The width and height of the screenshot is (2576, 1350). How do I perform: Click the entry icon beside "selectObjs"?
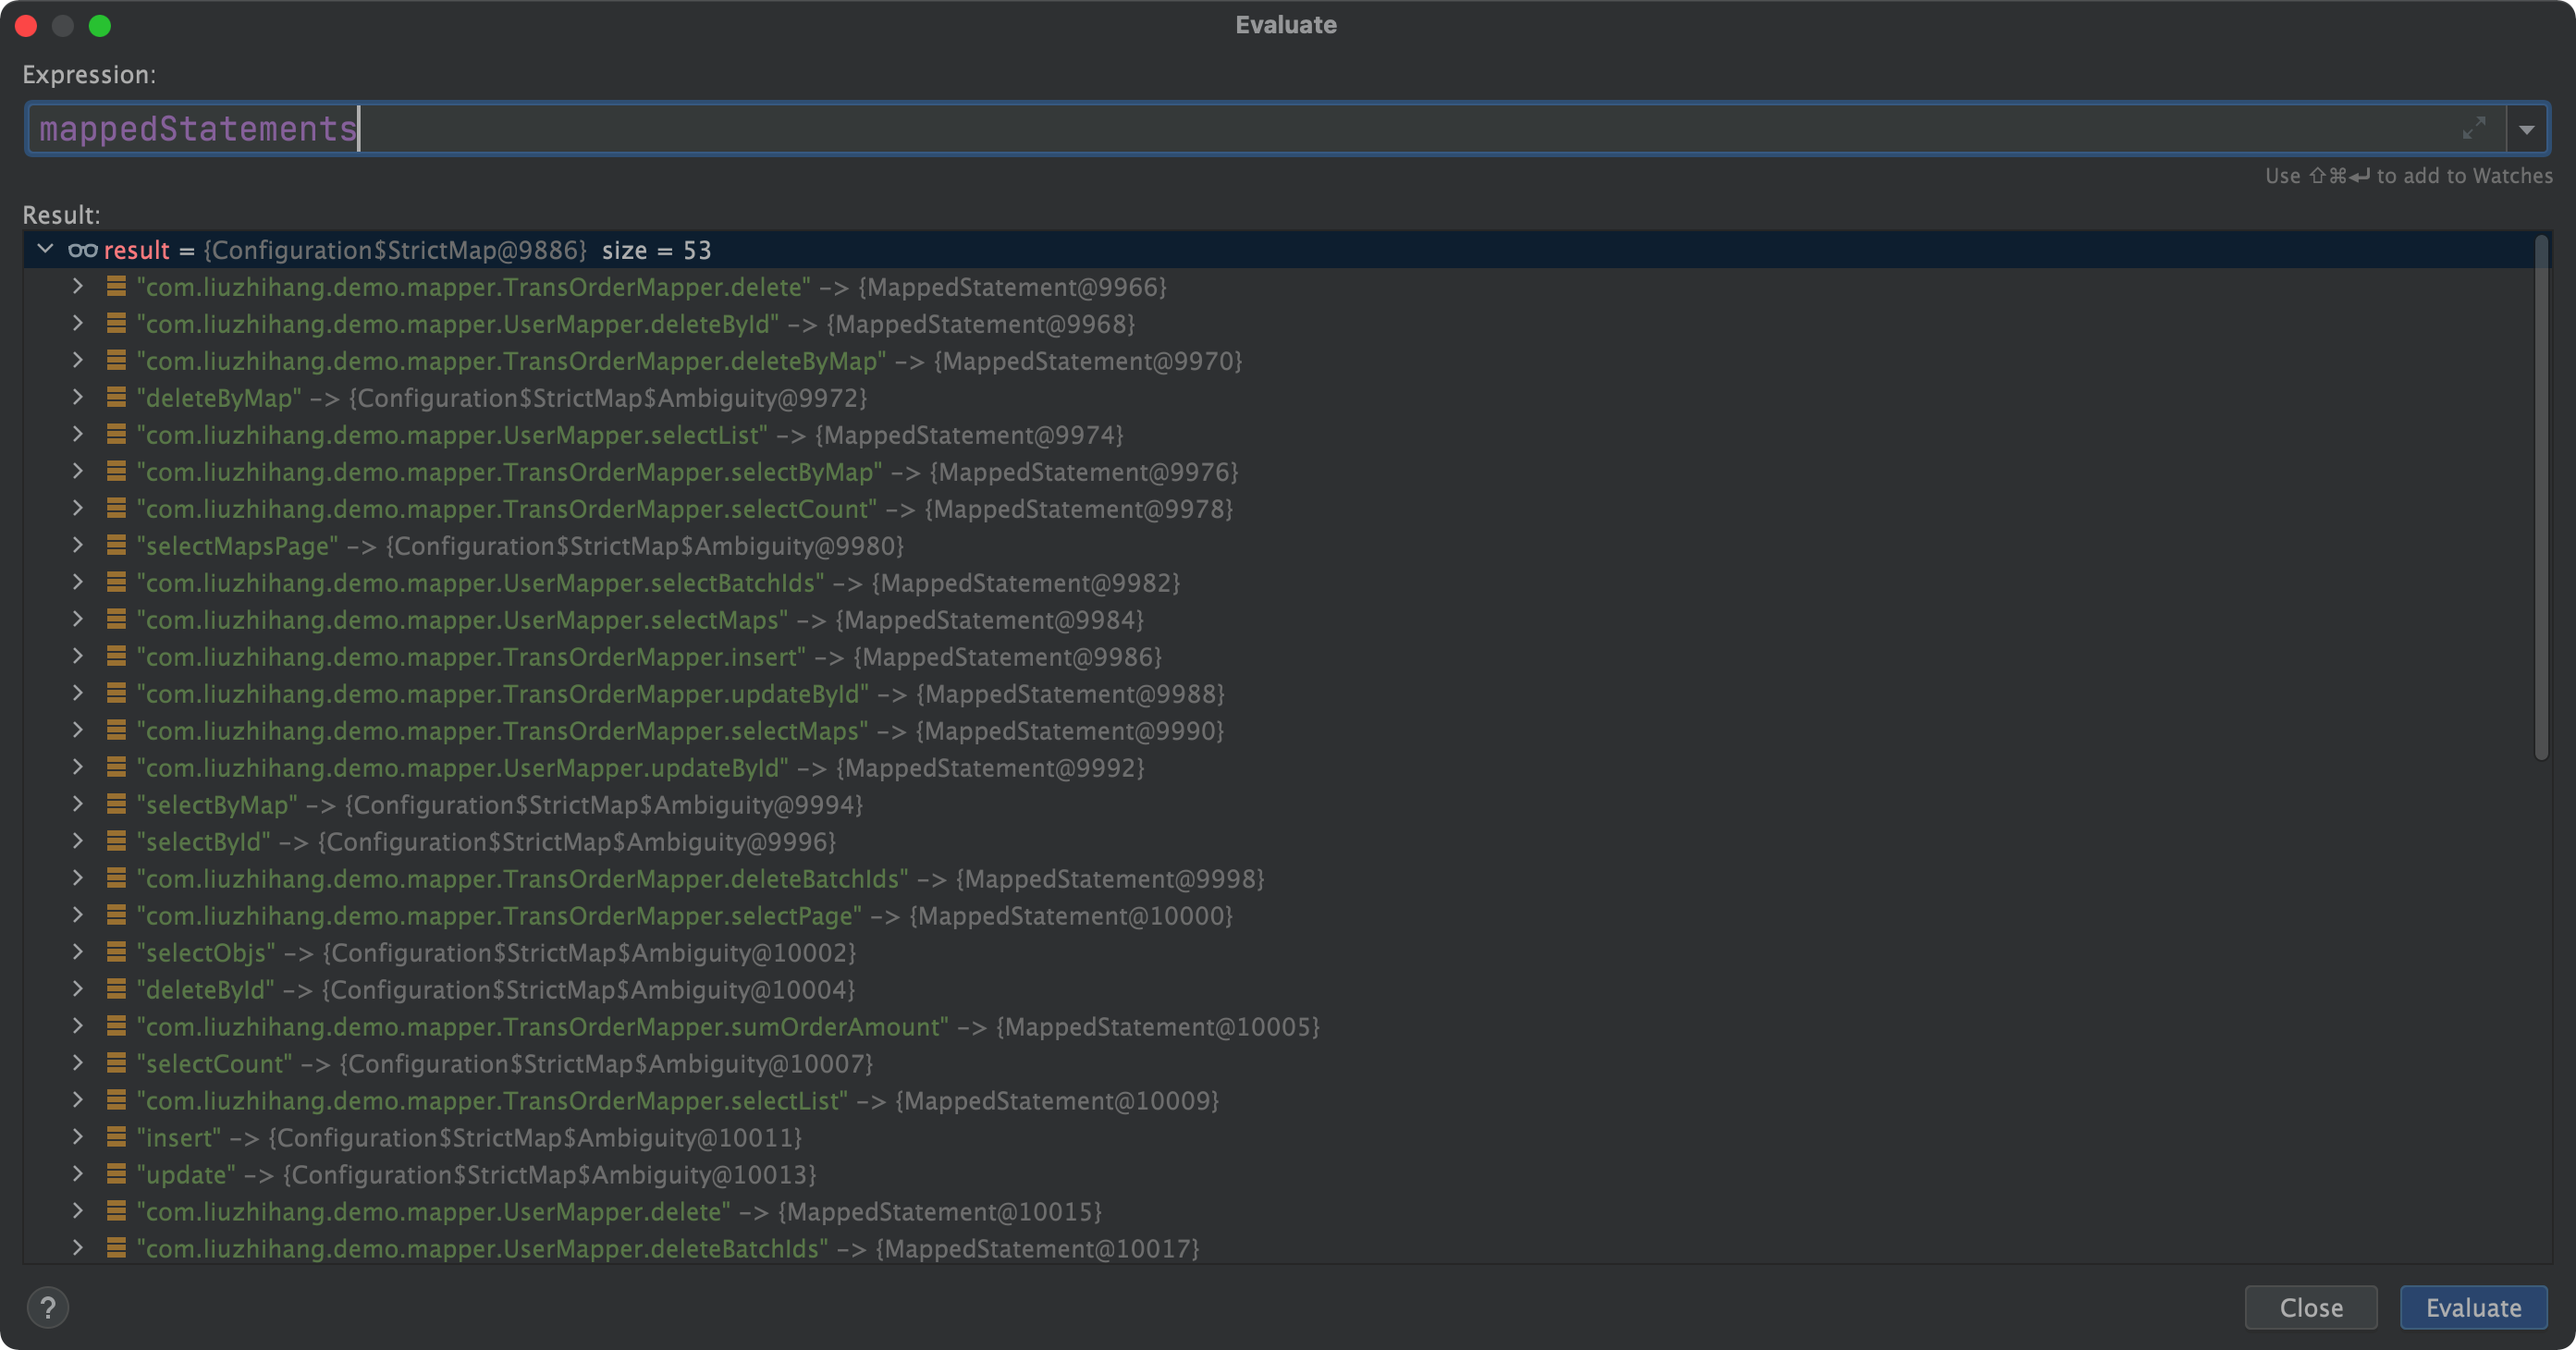pos(116,952)
